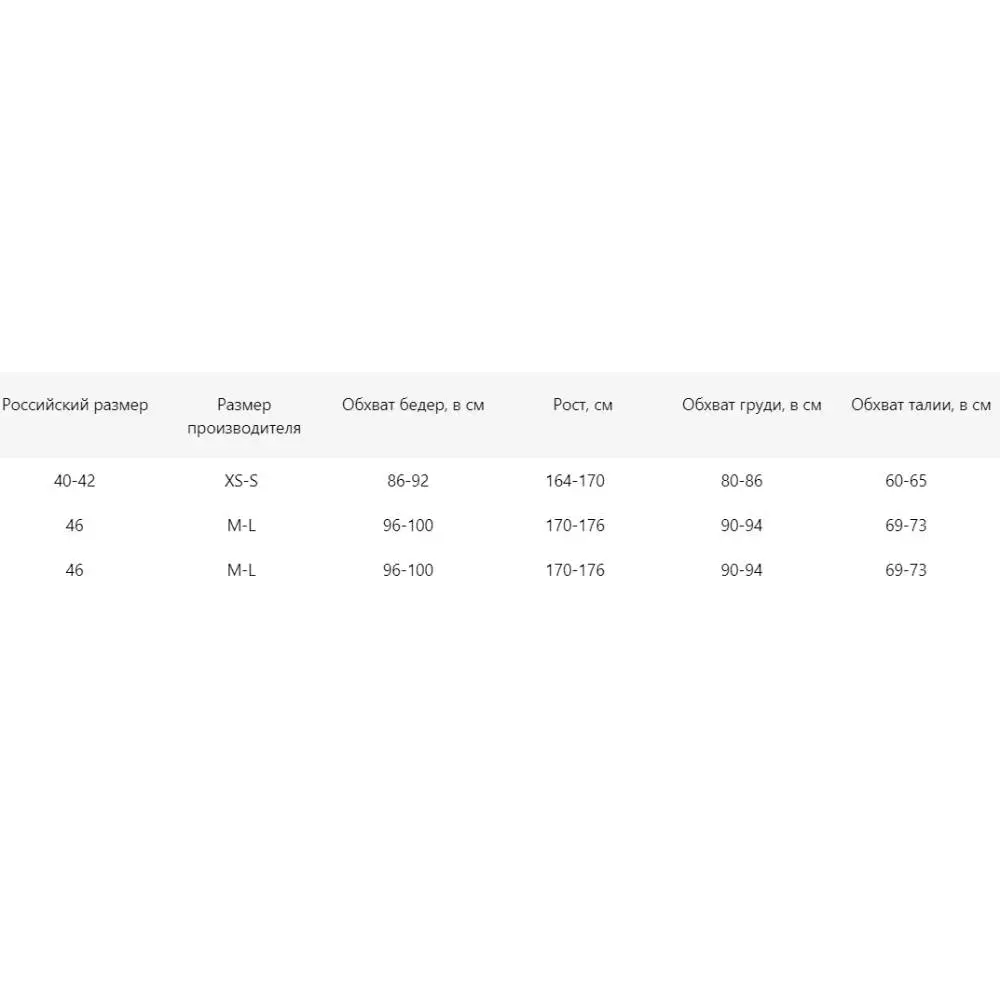The height and width of the screenshot is (1000, 1000).
Task: Select 'M-L' in the bottom table row
Action: 242,570
